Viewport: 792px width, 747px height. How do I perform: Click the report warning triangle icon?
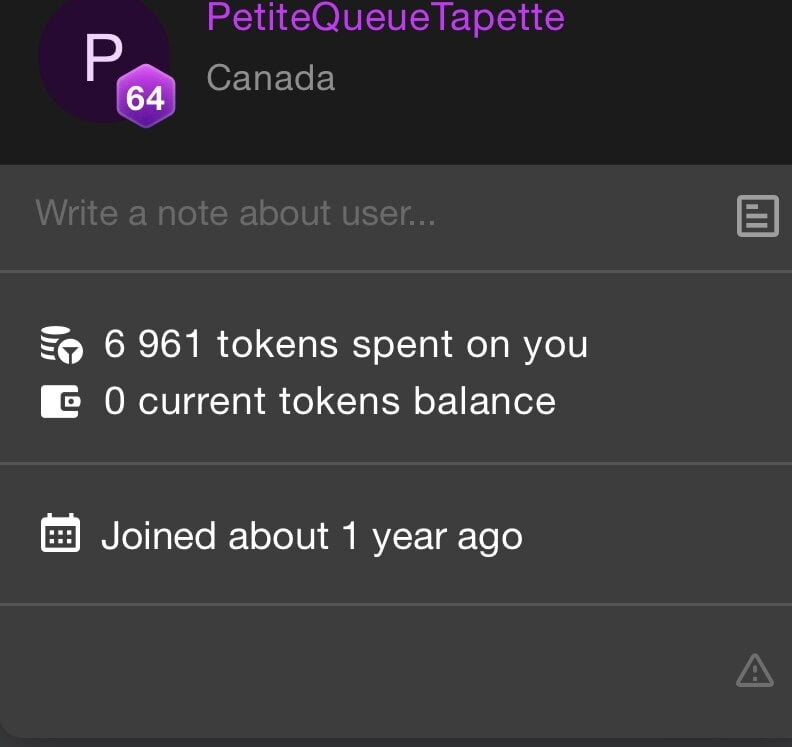click(754, 670)
